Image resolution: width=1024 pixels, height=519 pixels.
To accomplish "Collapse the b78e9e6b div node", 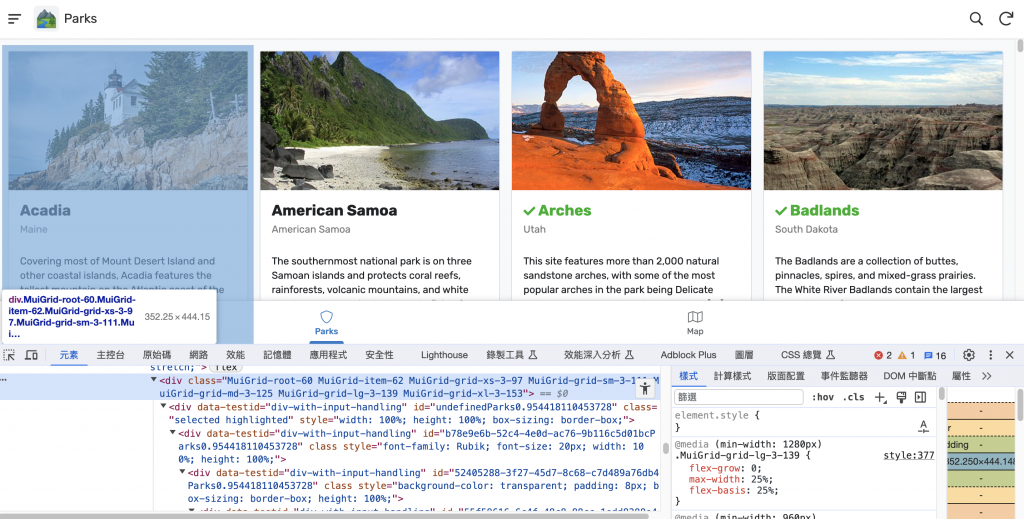I will 173,433.
